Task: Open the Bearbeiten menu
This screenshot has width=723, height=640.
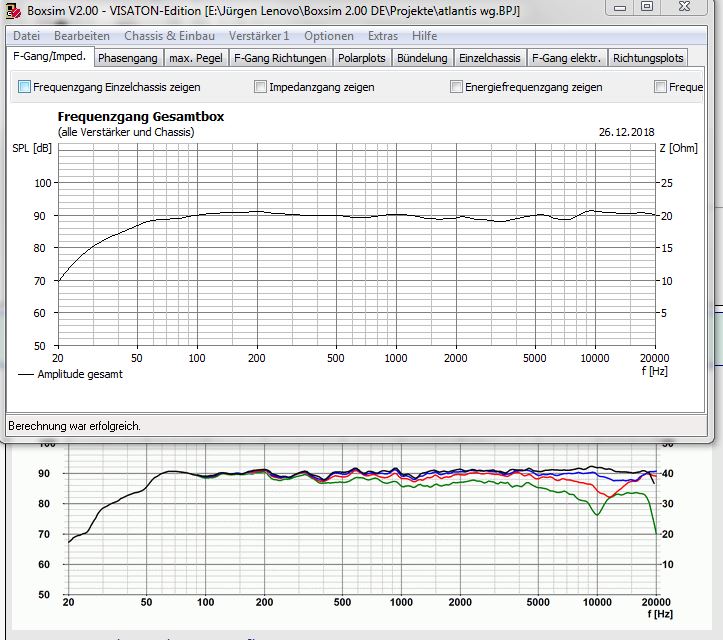Action: point(82,36)
